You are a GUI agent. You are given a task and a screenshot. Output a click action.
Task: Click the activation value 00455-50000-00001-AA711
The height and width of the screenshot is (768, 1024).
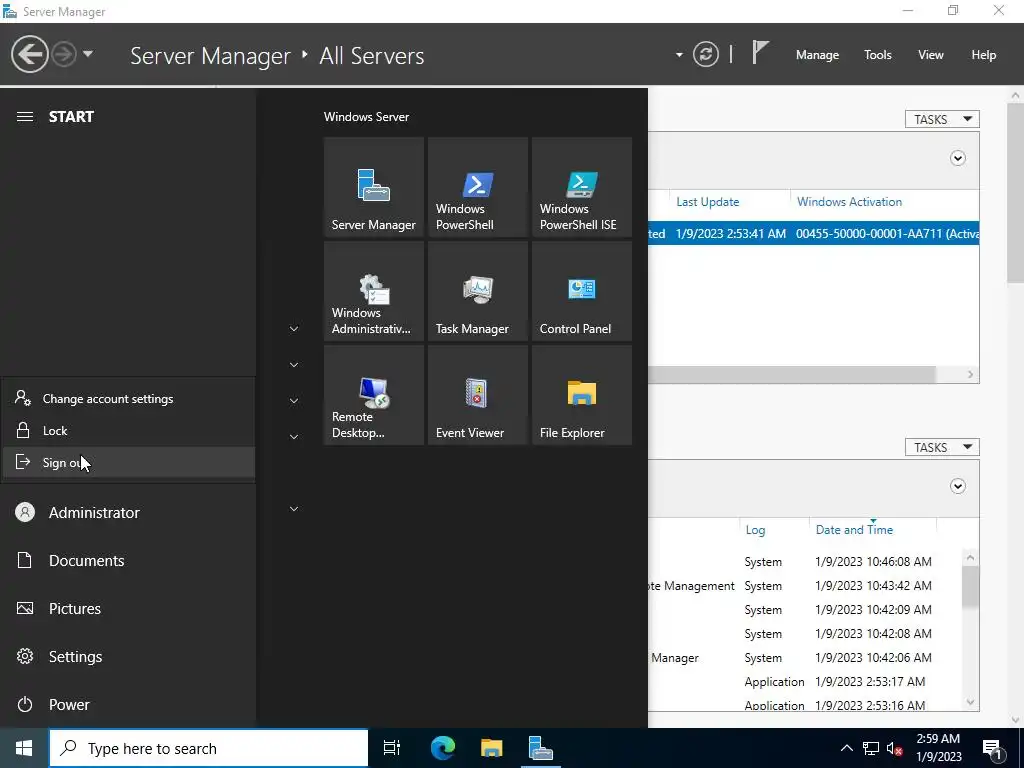[x=887, y=234]
